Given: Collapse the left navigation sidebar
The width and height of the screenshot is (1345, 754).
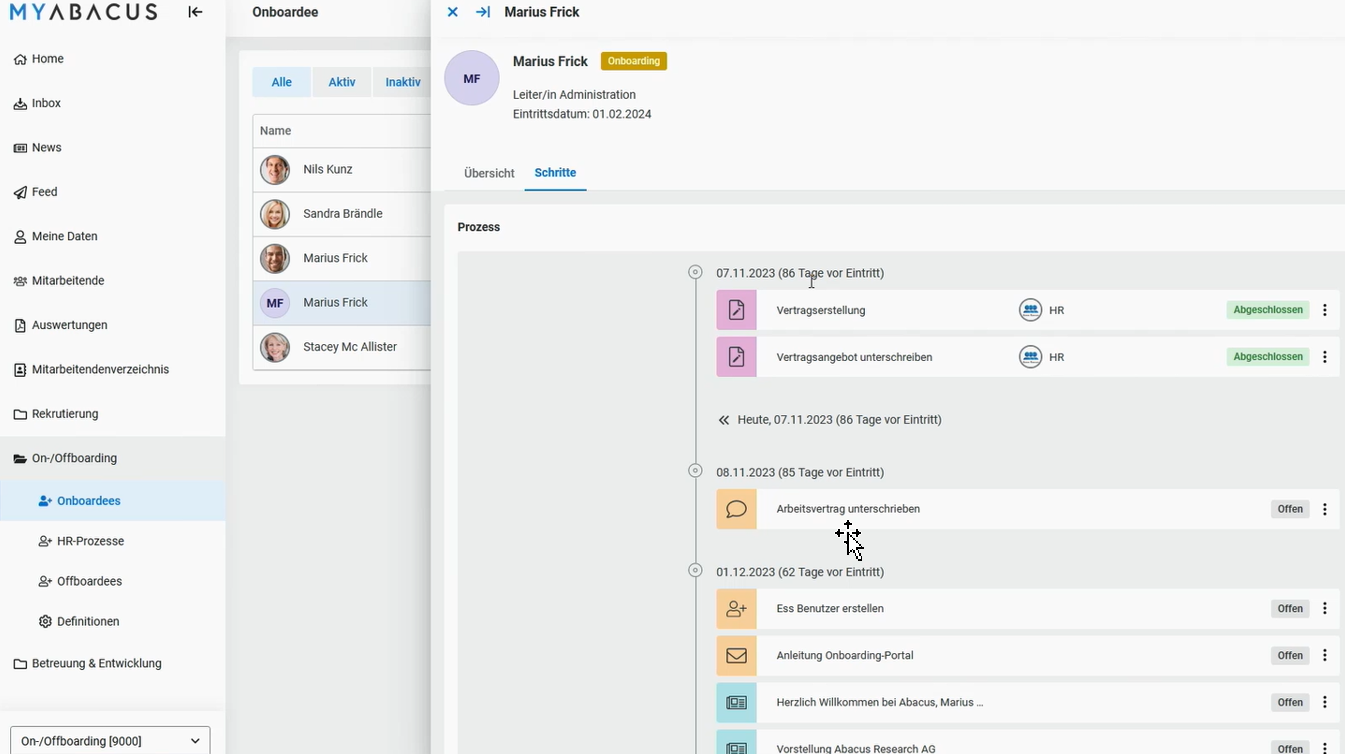Looking at the screenshot, I should pyautogui.click(x=195, y=12).
